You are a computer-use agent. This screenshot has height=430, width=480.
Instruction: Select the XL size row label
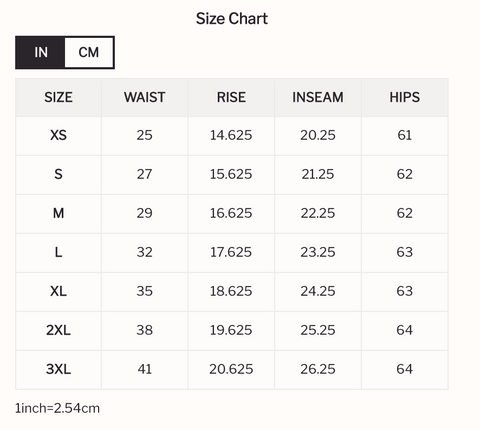[58, 292]
